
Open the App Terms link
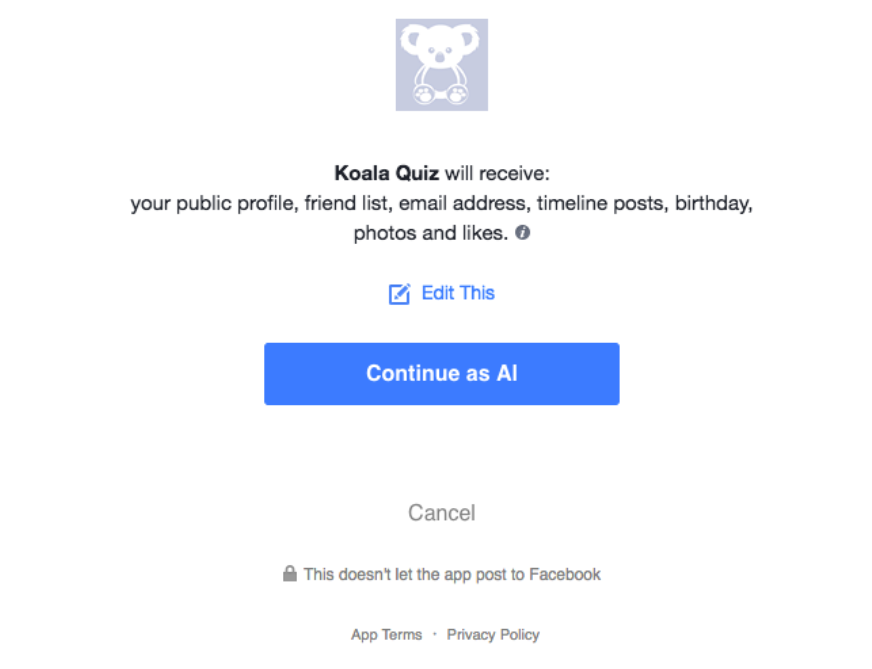coord(386,634)
